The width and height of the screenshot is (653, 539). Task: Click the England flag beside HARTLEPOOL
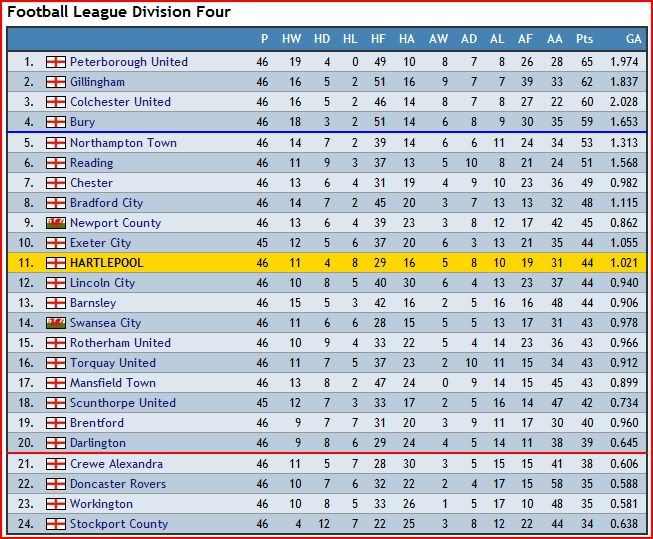click(x=56, y=263)
